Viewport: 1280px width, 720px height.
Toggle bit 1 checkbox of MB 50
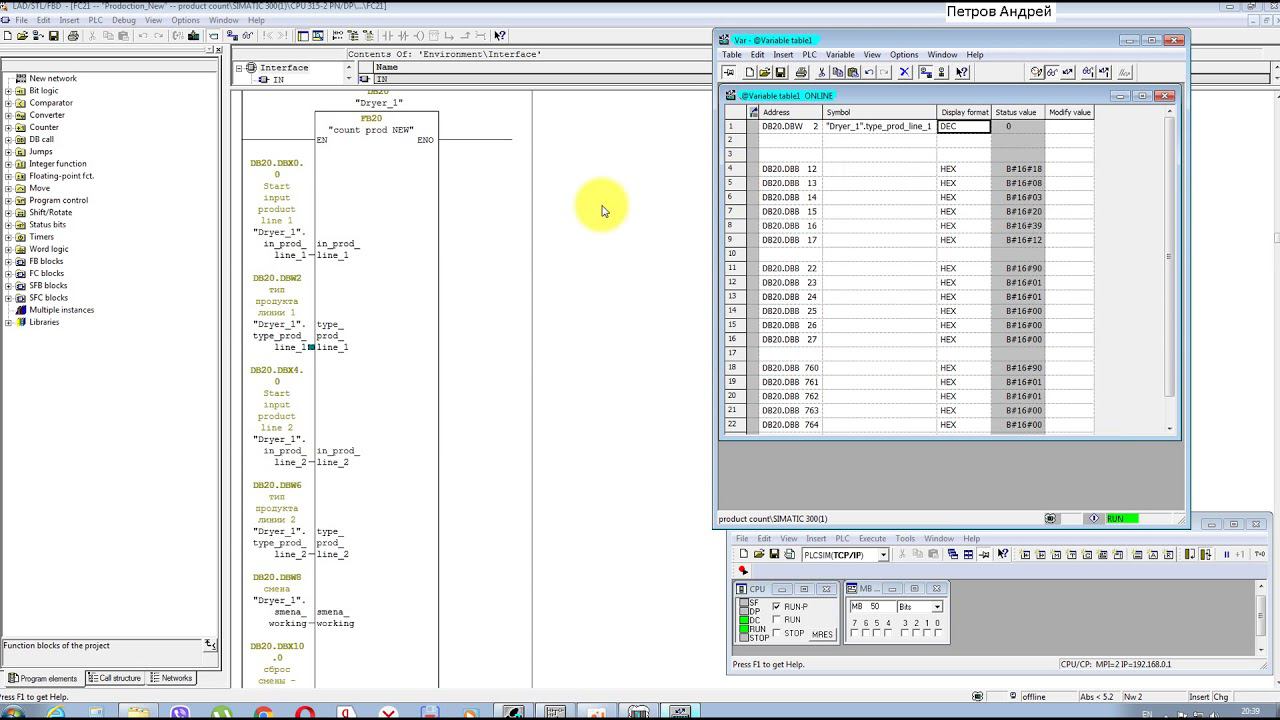pyautogui.click(x=926, y=633)
